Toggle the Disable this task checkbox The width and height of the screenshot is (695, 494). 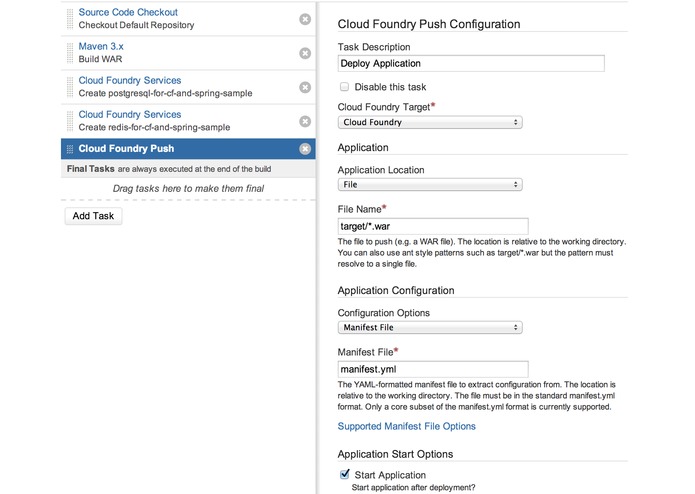point(344,87)
